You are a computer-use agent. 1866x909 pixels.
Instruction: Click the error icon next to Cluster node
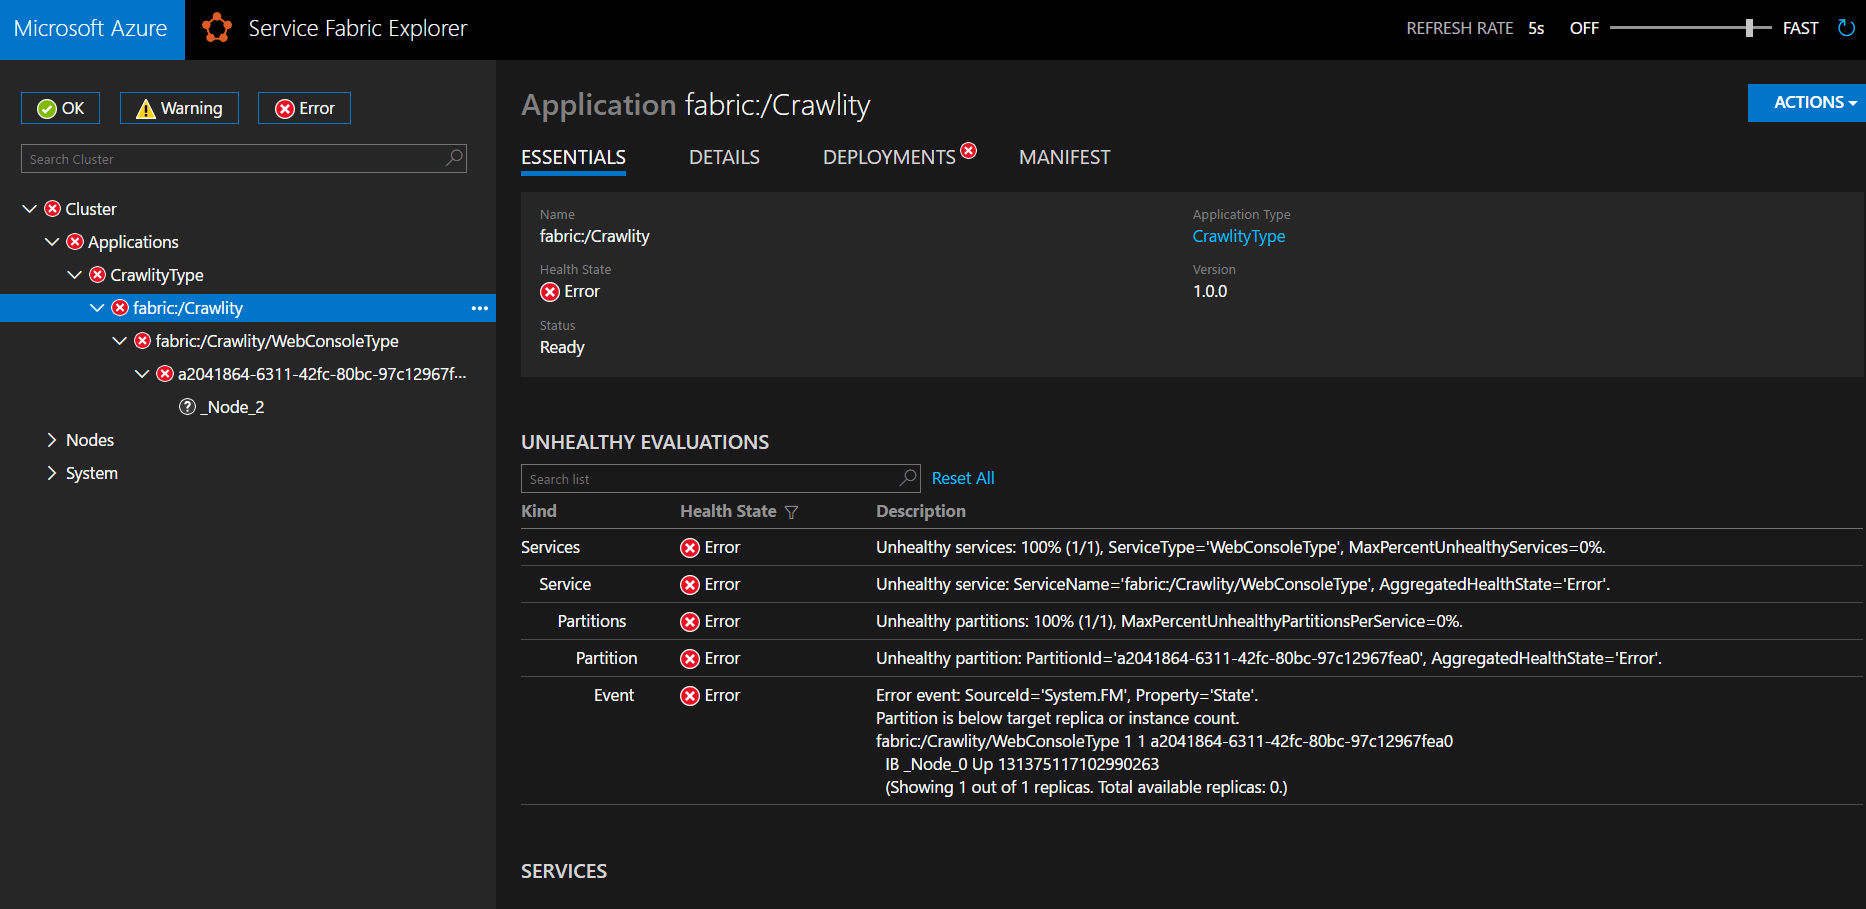click(x=51, y=209)
